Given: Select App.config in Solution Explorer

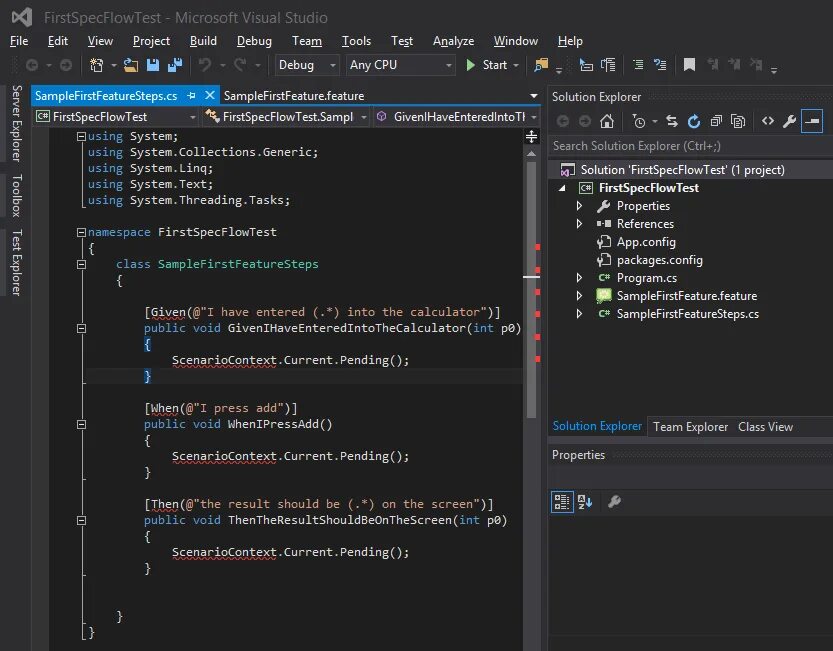Looking at the screenshot, I should click(646, 242).
